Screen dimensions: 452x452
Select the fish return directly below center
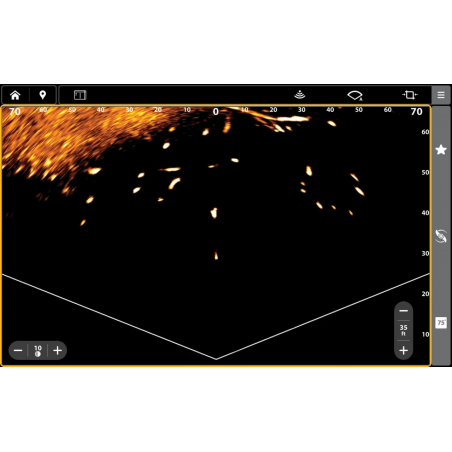[x=216, y=255]
